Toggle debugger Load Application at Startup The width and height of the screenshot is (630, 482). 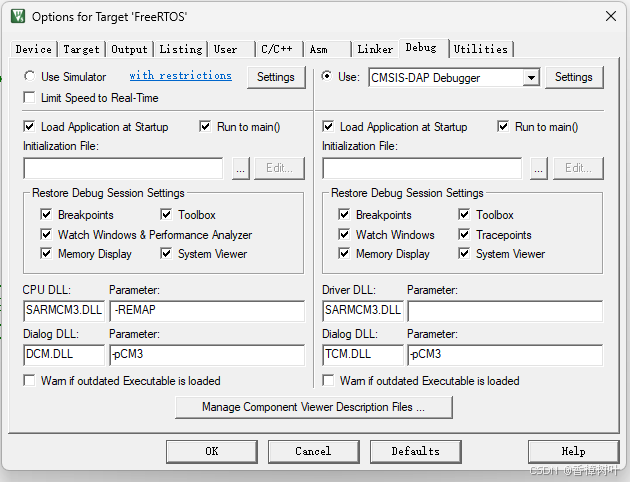(x=328, y=127)
